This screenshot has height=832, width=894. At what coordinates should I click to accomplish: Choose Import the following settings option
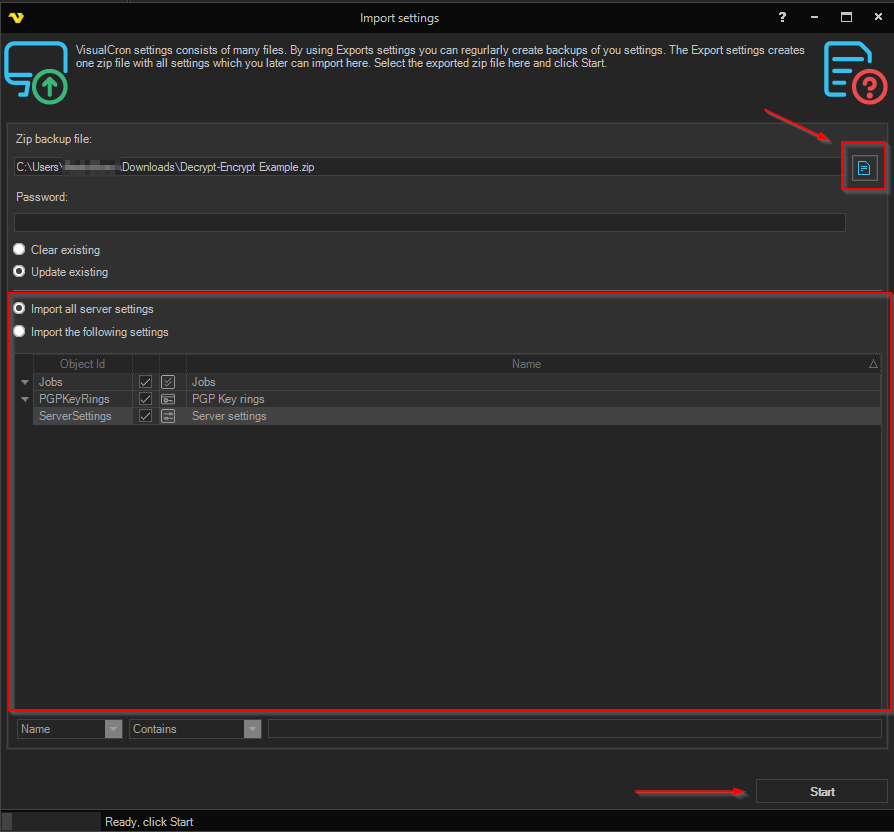(x=19, y=332)
